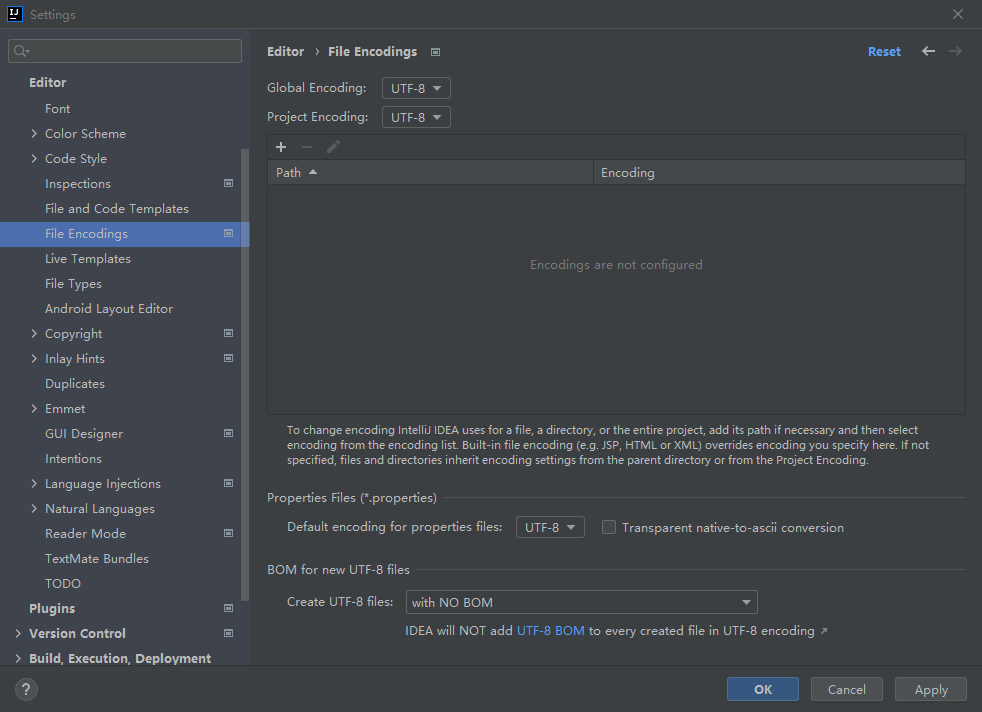The width and height of the screenshot is (982, 712).
Task: Open File Types settings page
Action: 73,284
